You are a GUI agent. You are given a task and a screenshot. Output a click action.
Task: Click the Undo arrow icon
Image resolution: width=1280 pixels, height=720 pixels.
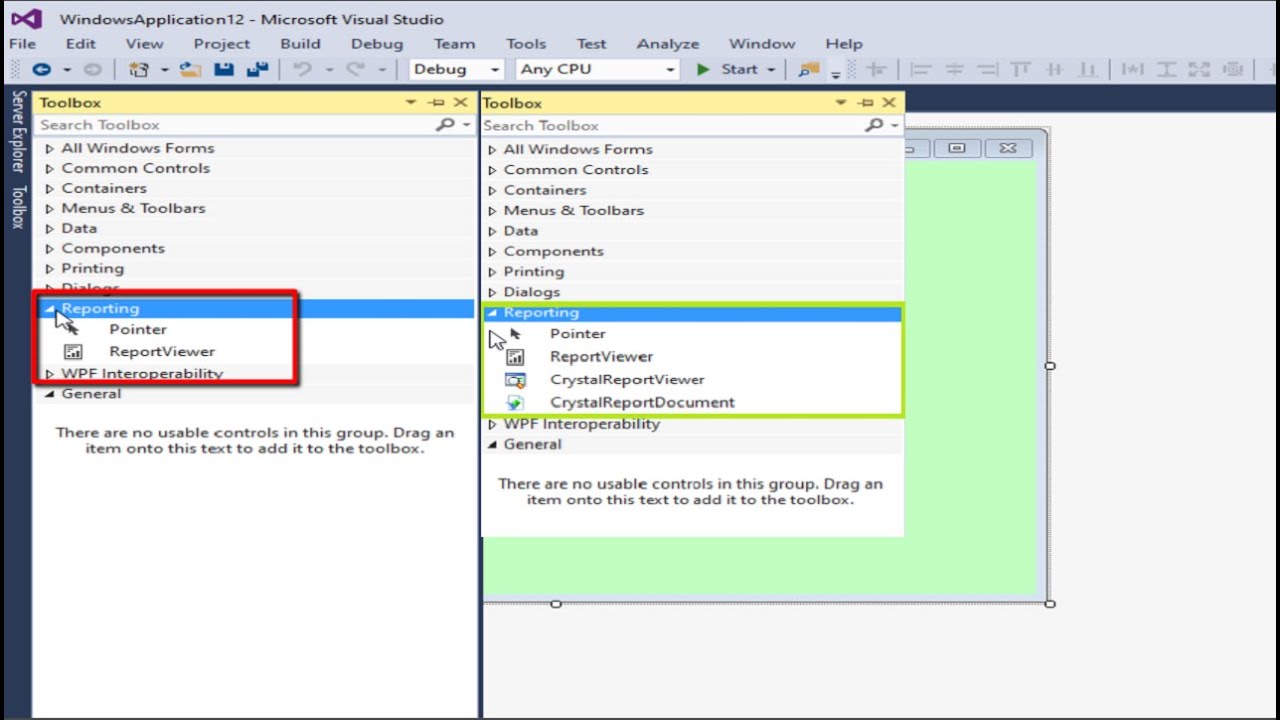[x=302, y=69]
